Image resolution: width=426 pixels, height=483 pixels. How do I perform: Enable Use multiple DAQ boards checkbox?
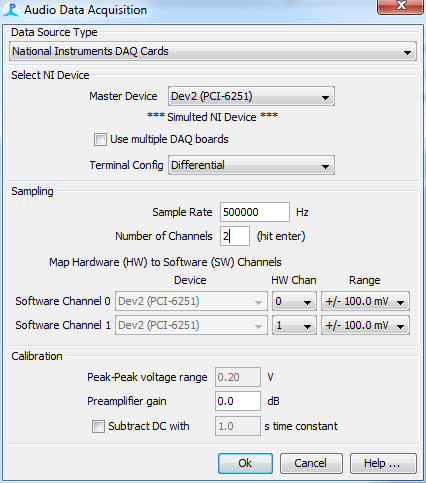pos(100,139)
